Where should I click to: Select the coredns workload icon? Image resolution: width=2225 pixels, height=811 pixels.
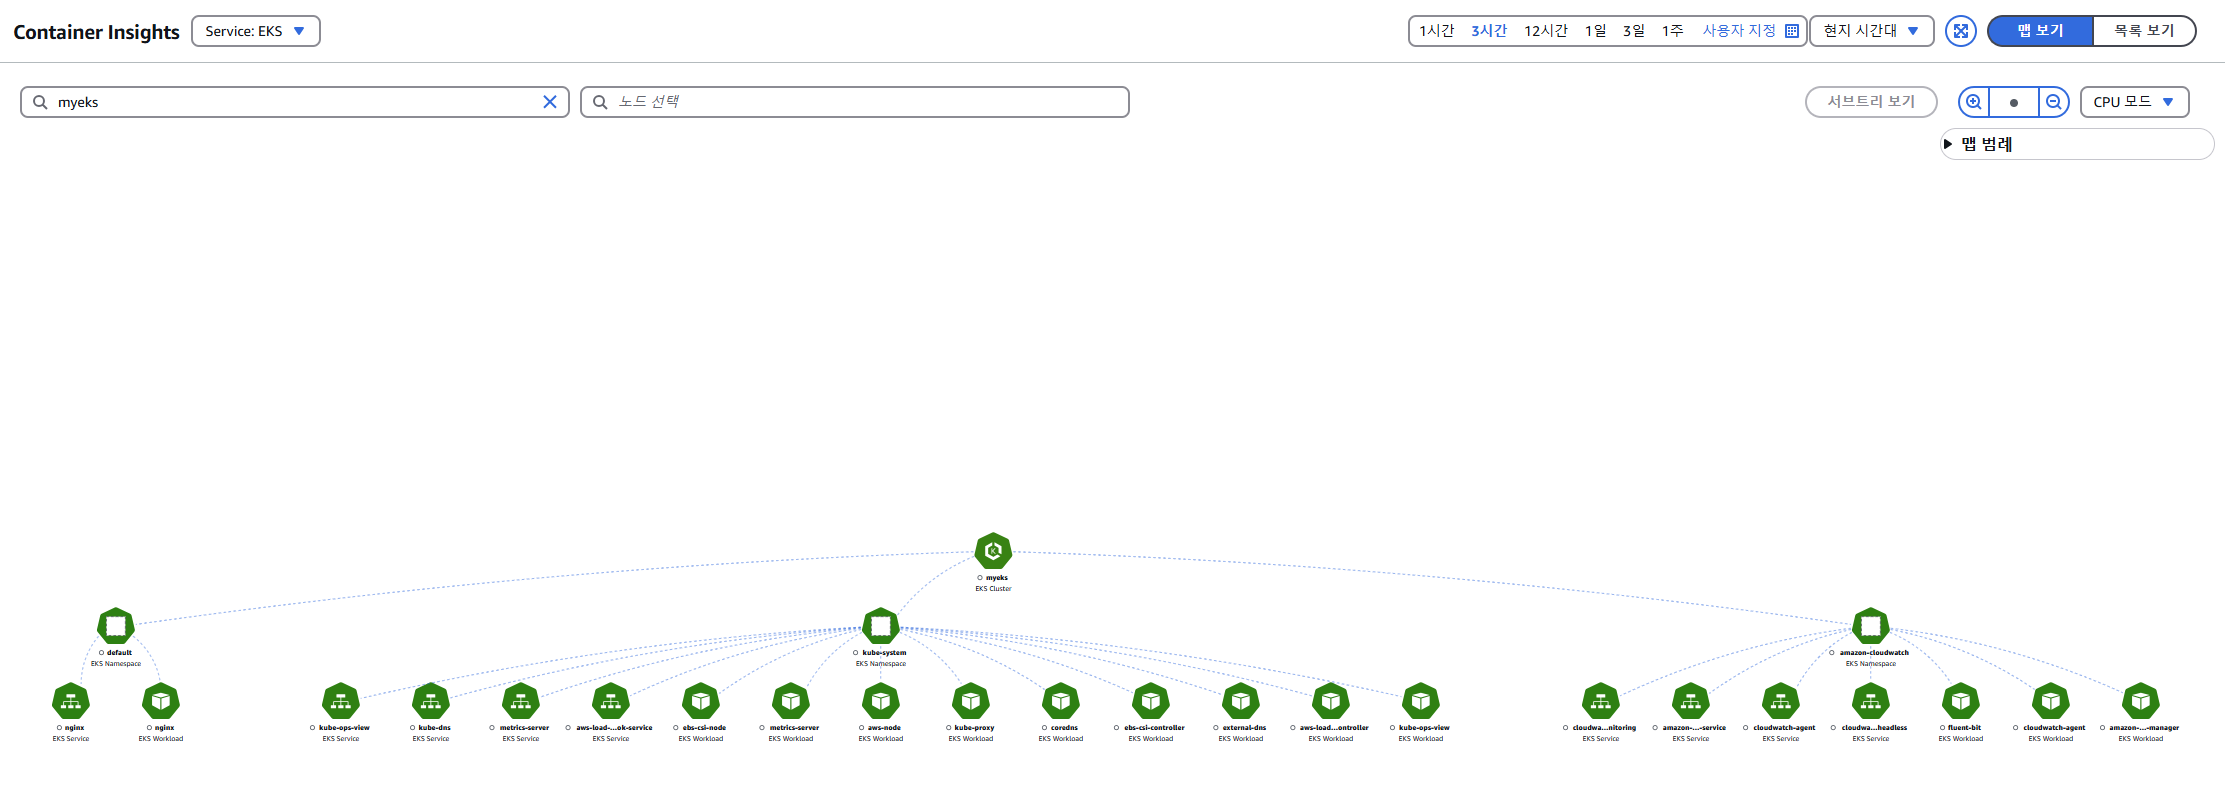[1061, 701]
